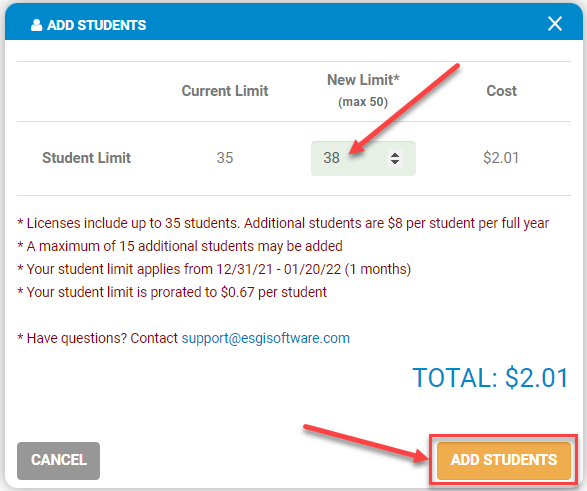Image resolution: width=587 pixels, height=491 pixels.
Task: Focus the New Limit field showing 38
Action: [x=363, y=158]
